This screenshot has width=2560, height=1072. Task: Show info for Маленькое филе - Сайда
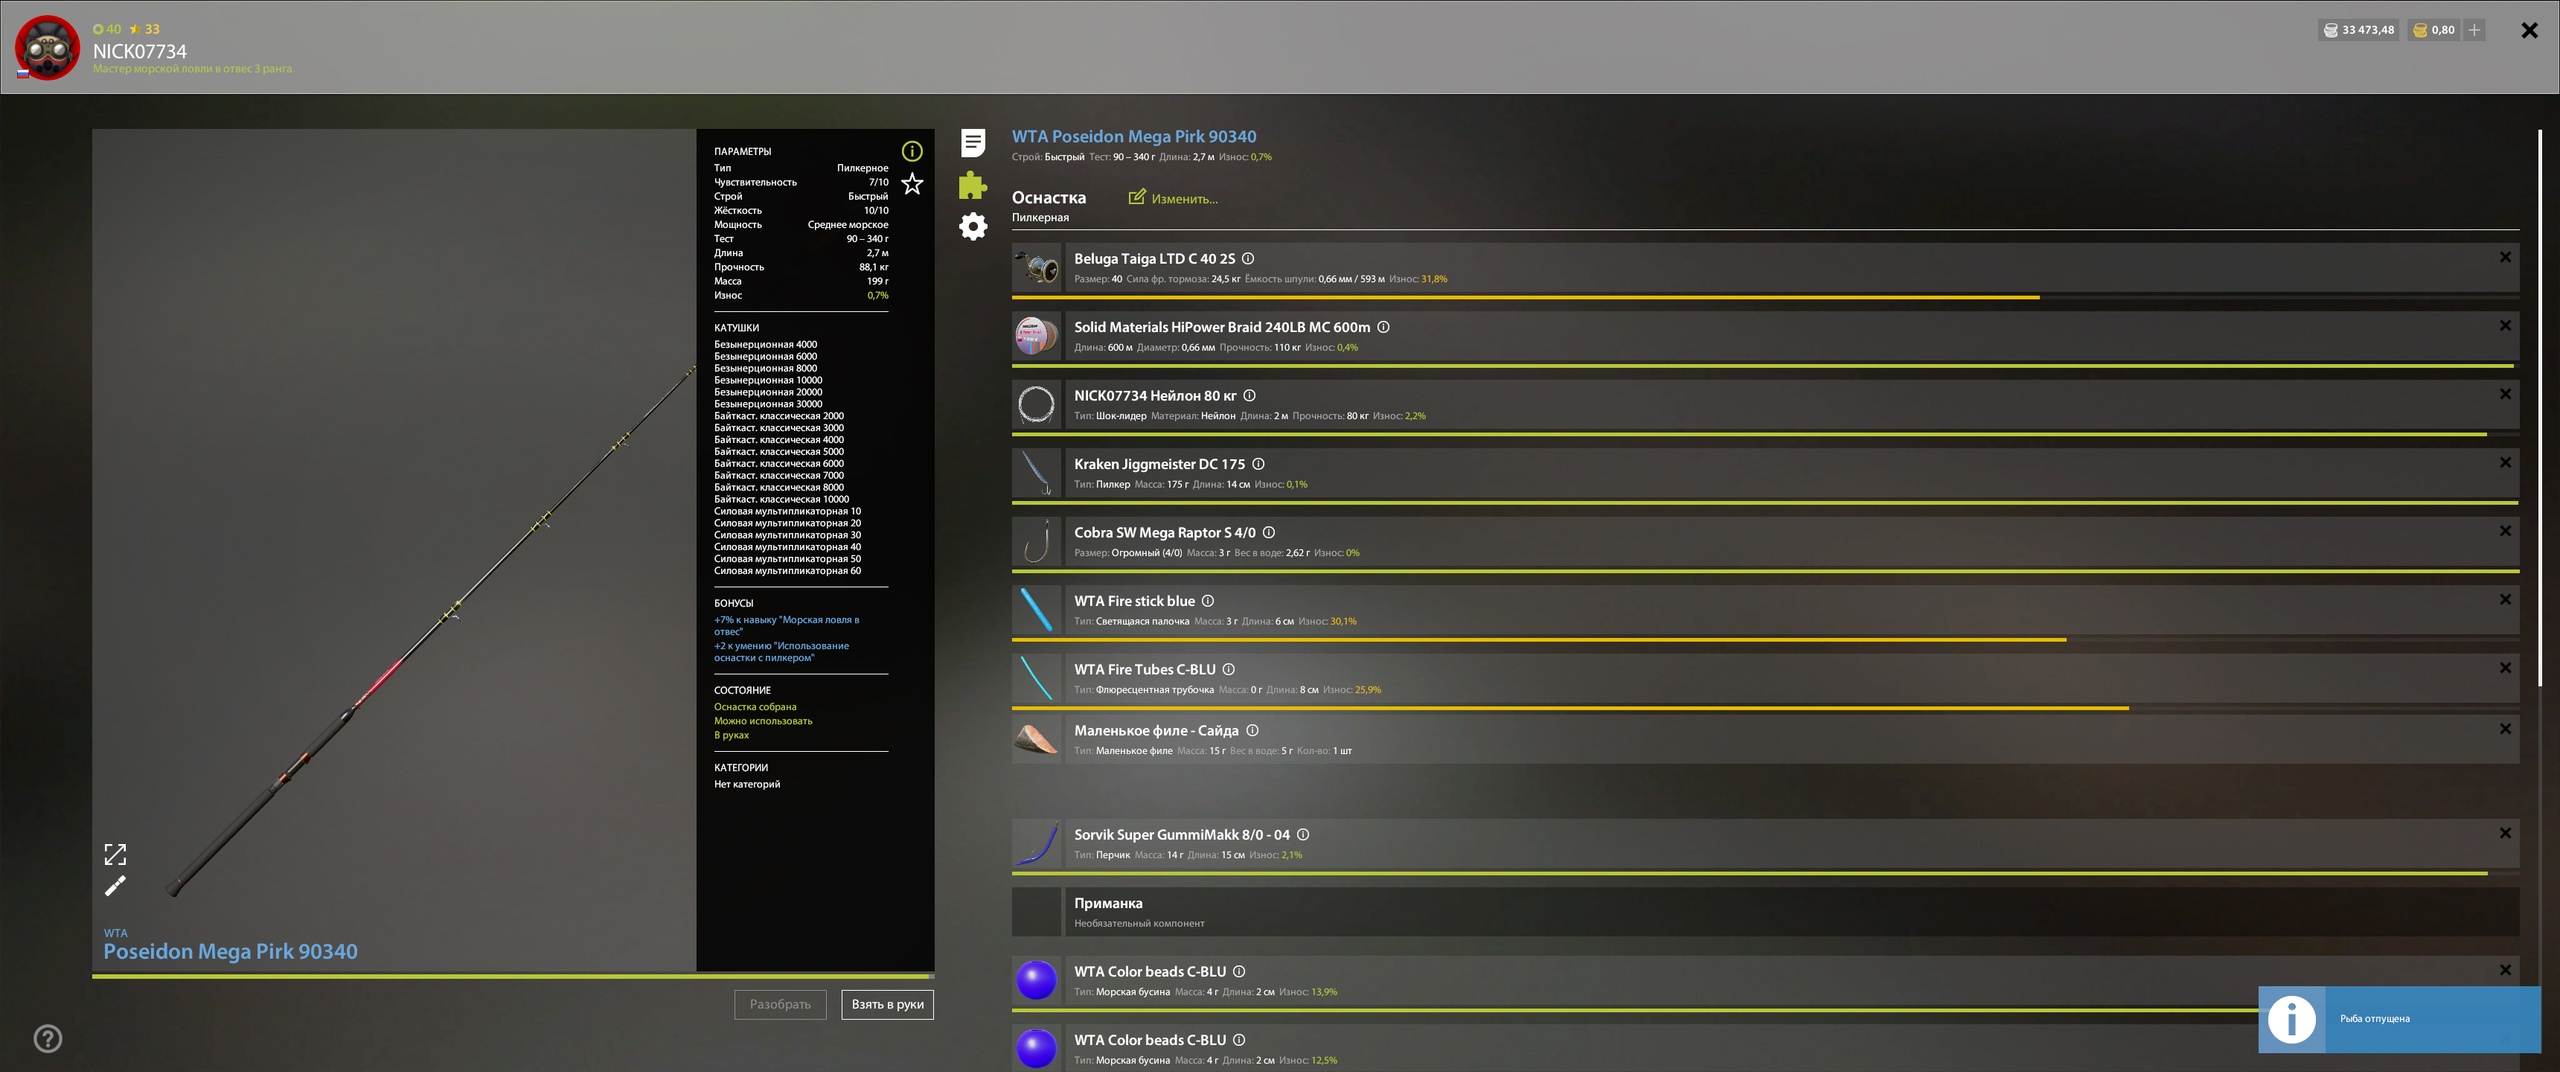pyautogui.click(x=1252, y=731)
